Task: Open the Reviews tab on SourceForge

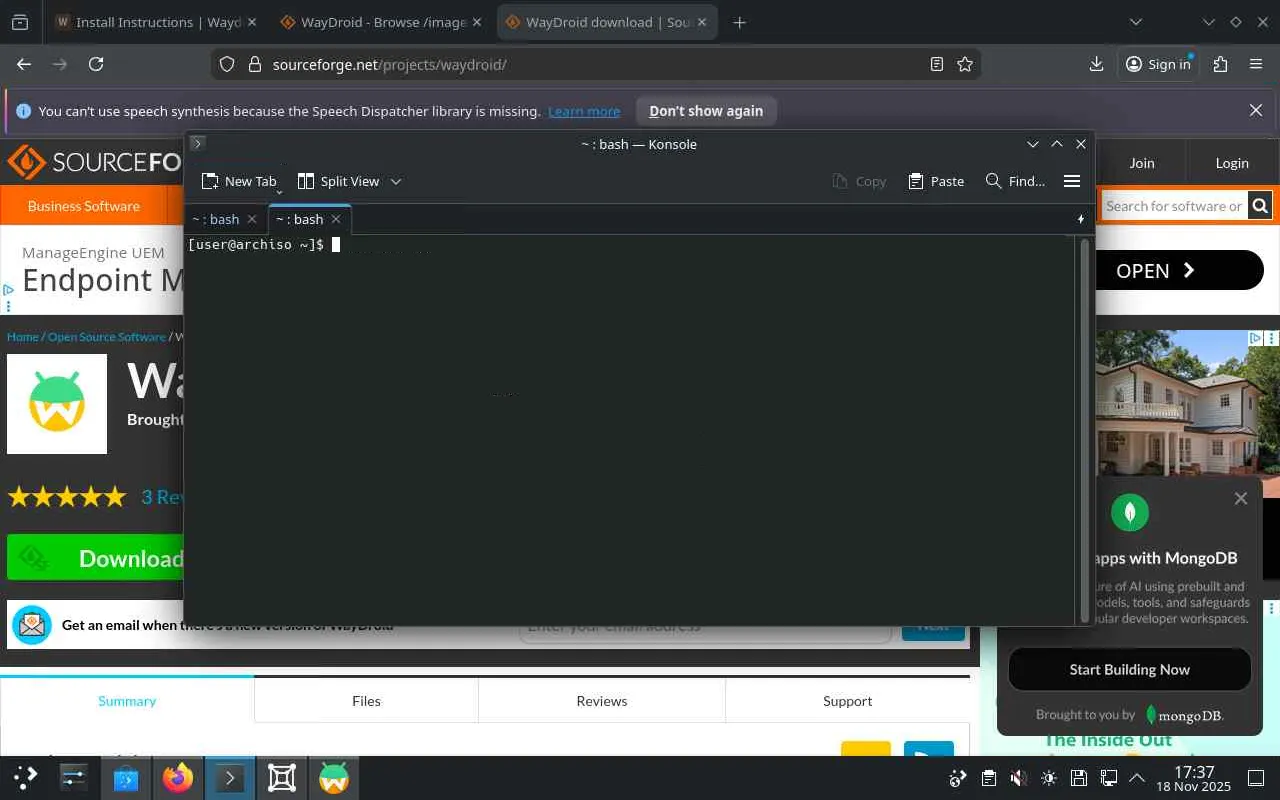Action: click(602, 701)
